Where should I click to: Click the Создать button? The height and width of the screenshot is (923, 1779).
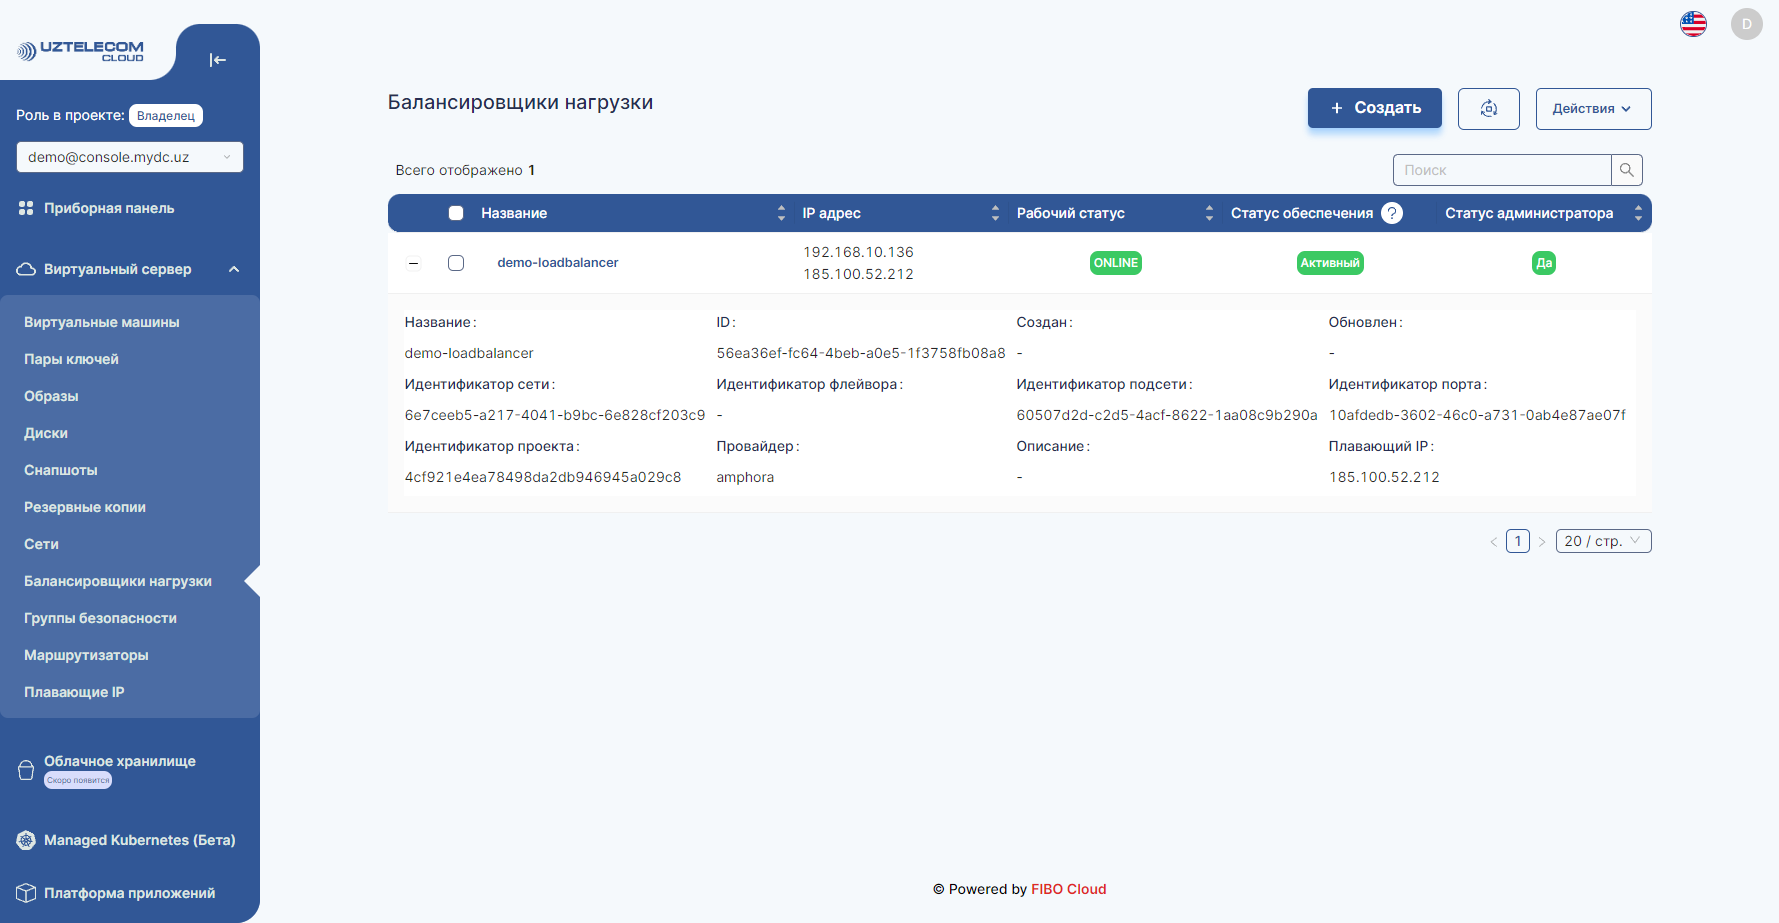tap(1374, 107)
